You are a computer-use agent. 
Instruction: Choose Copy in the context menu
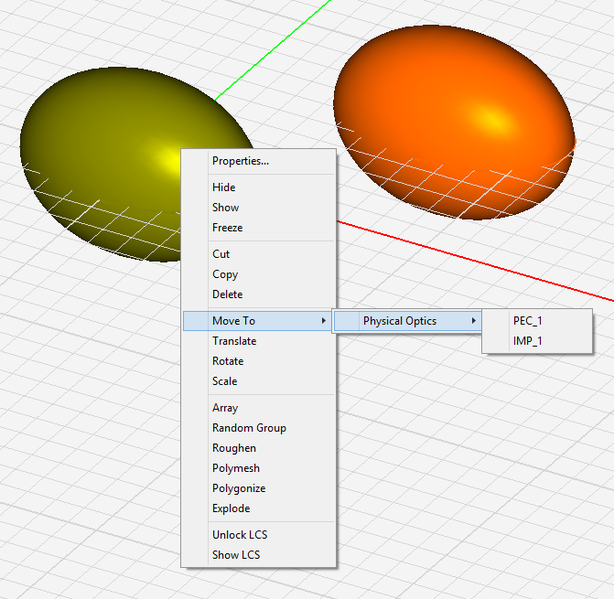coord(225,274)
